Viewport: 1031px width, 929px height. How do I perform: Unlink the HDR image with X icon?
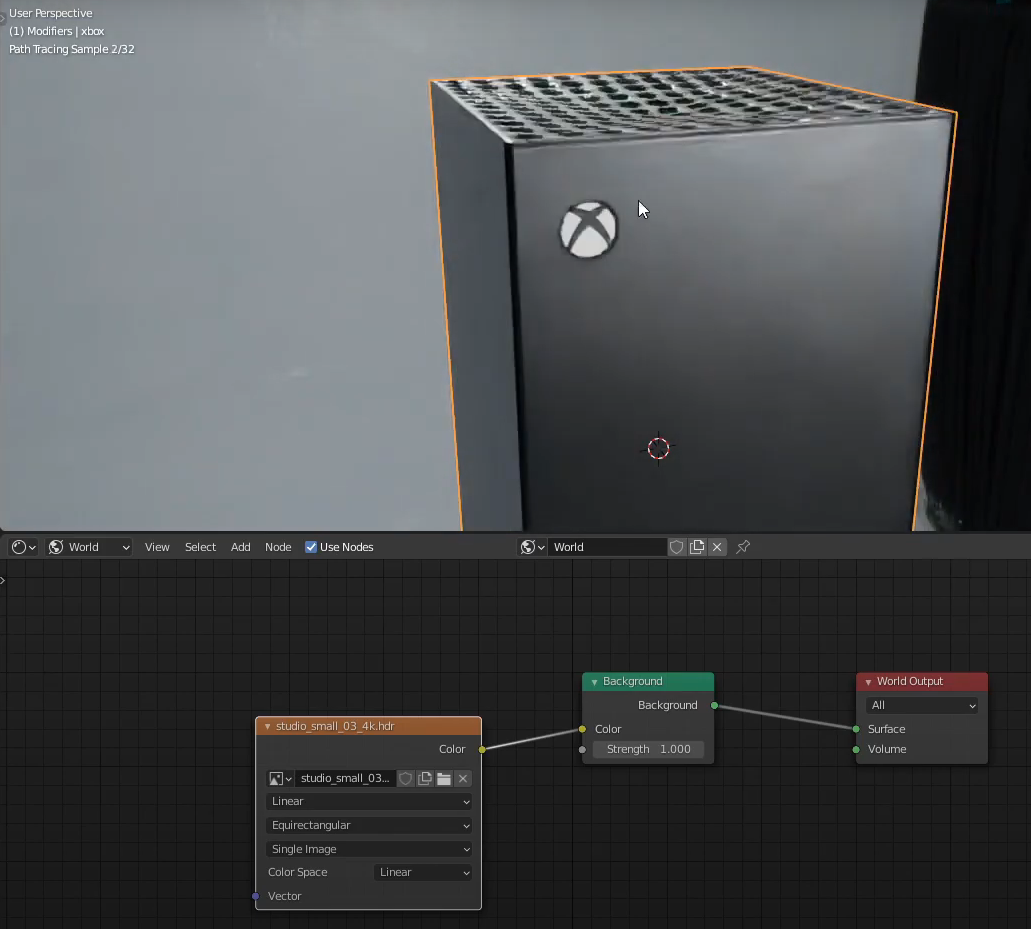[x=463, y=778]
